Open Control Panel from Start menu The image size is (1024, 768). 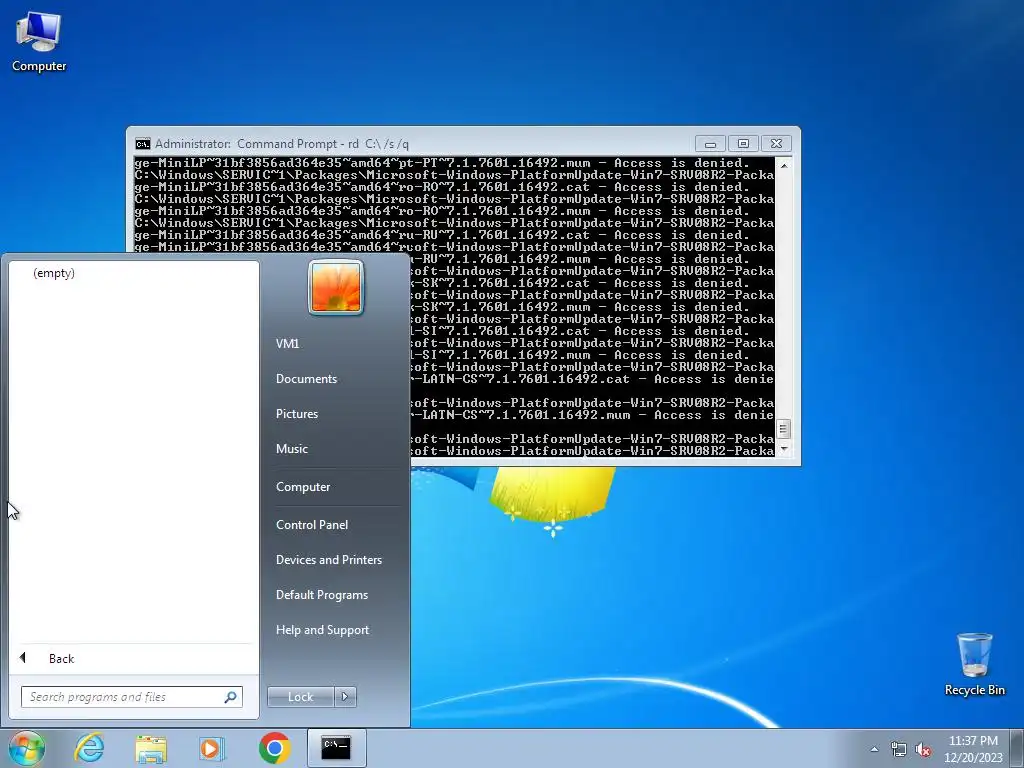click(x=312, y=524)
